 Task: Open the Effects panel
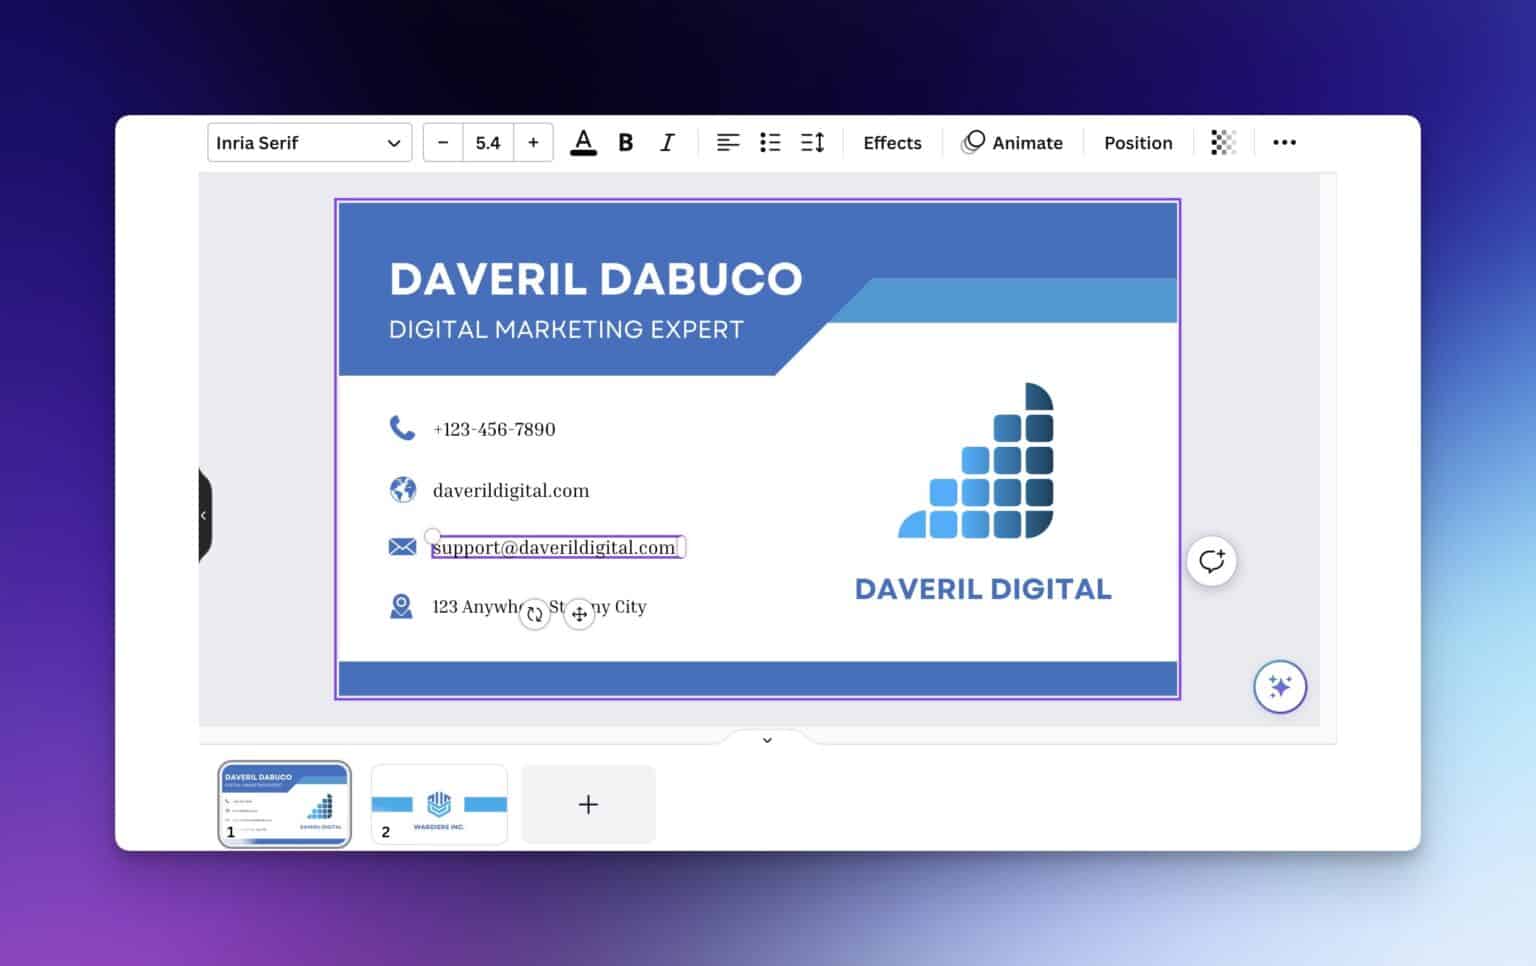(891, 142)
